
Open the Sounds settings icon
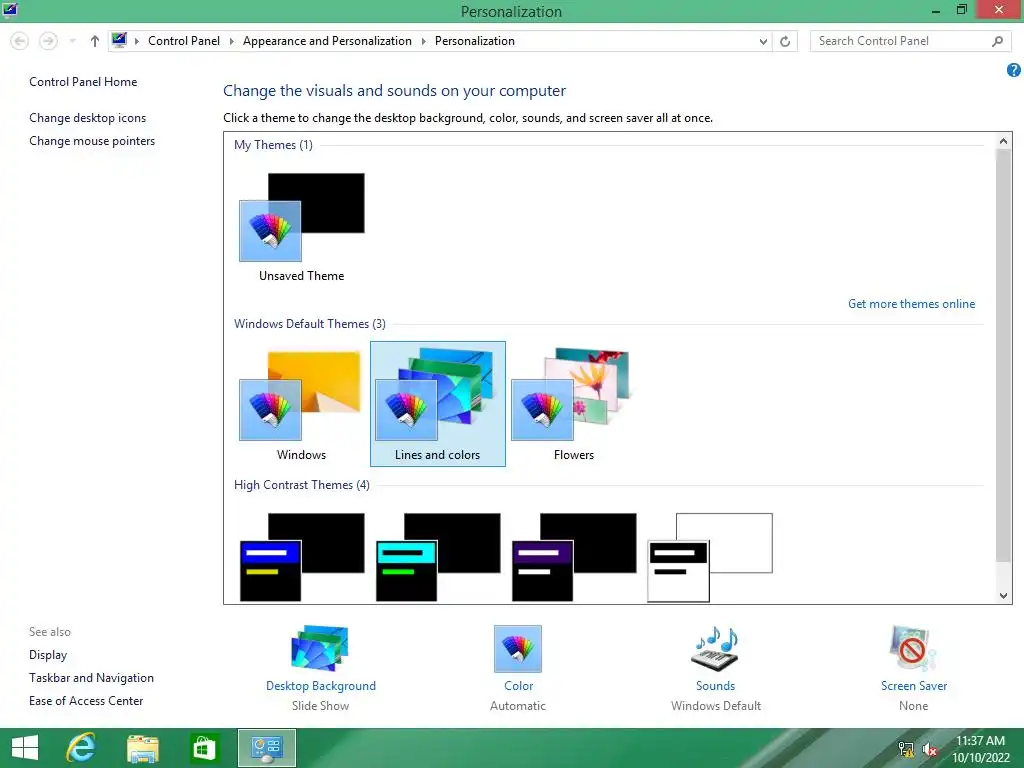pyautogui.click(x=715, y=648)
